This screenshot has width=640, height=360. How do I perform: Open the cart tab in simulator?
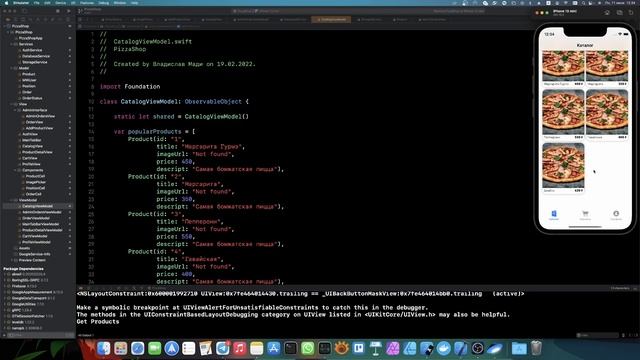[585, 215]
